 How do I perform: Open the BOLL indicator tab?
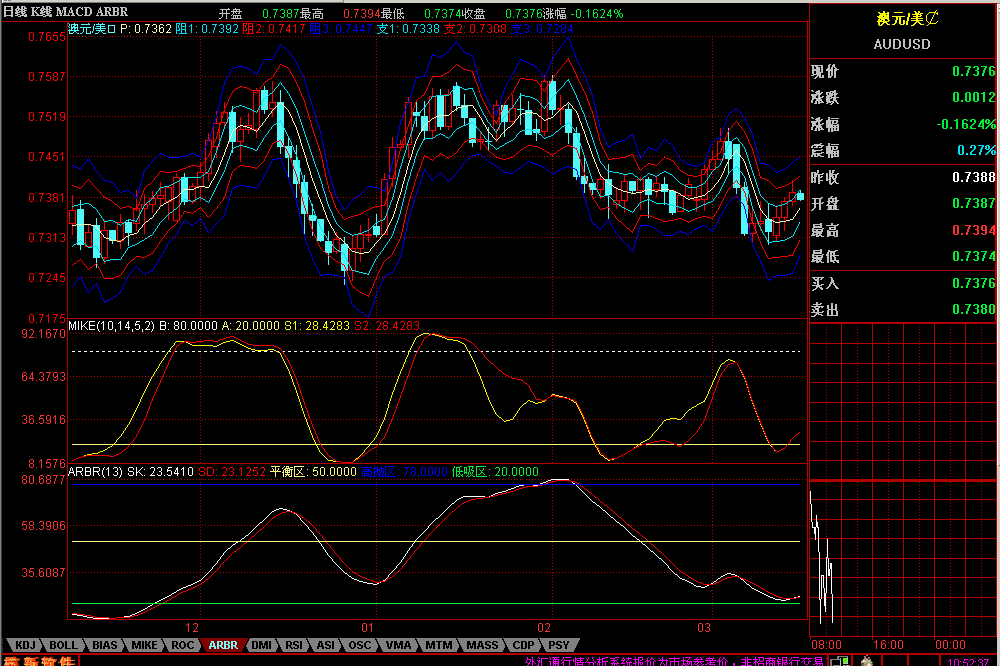click(x=64, y=645)
